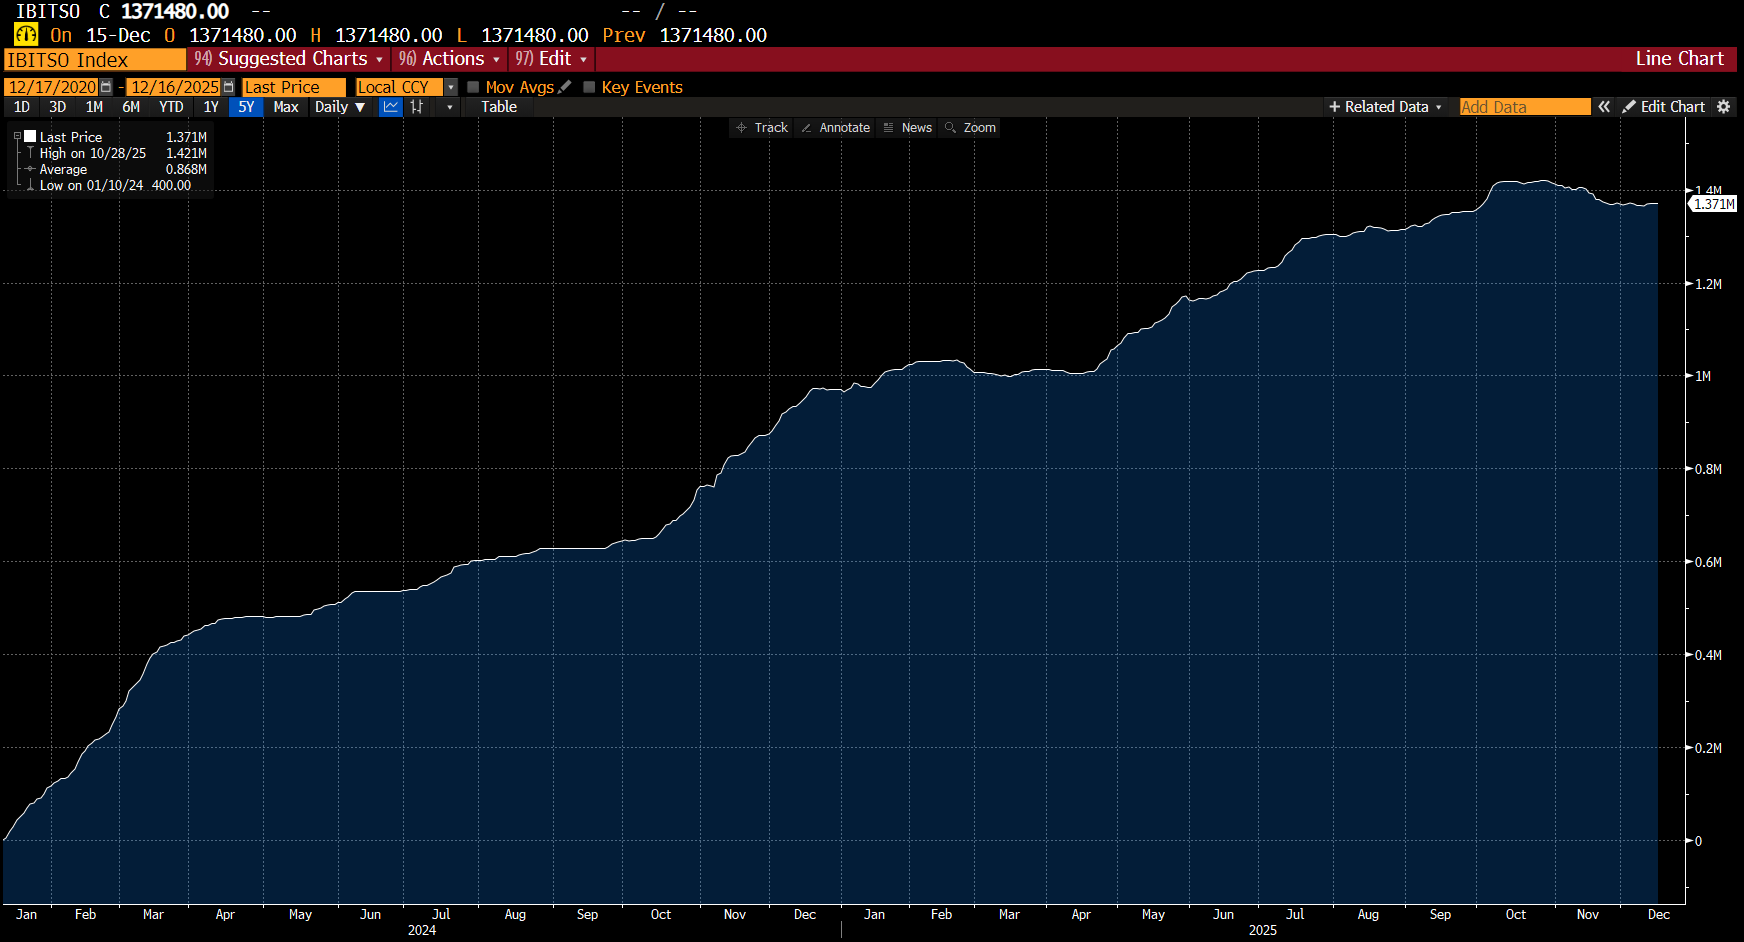This screenshot has width=1744, height=942.
Task: Click the Line Chart title label
Action: tap(1679, 59)
